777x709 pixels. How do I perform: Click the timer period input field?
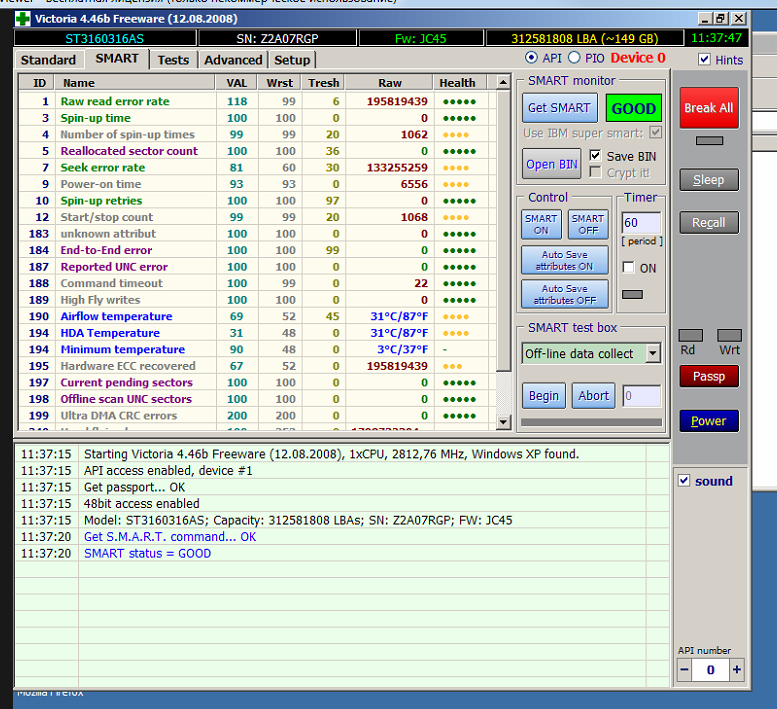coord(640,223)
